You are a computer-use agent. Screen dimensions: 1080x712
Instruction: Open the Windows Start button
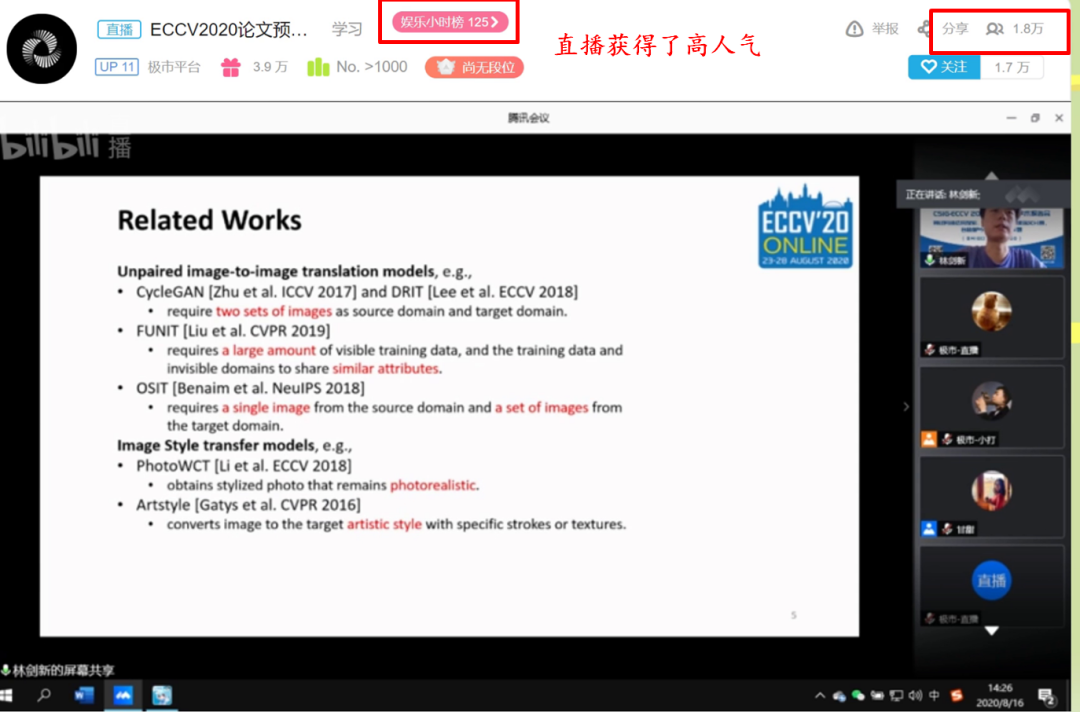point(7,695)
